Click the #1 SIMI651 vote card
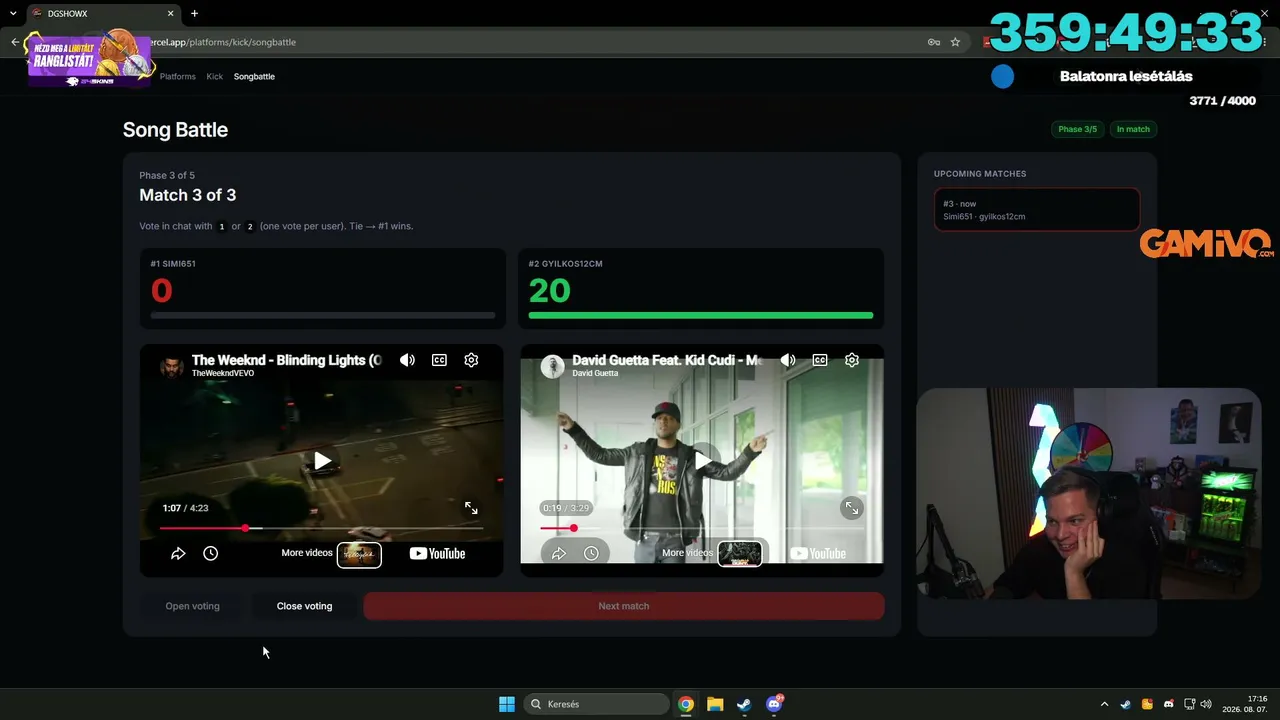1280x720 pixels. click(322, 288)
